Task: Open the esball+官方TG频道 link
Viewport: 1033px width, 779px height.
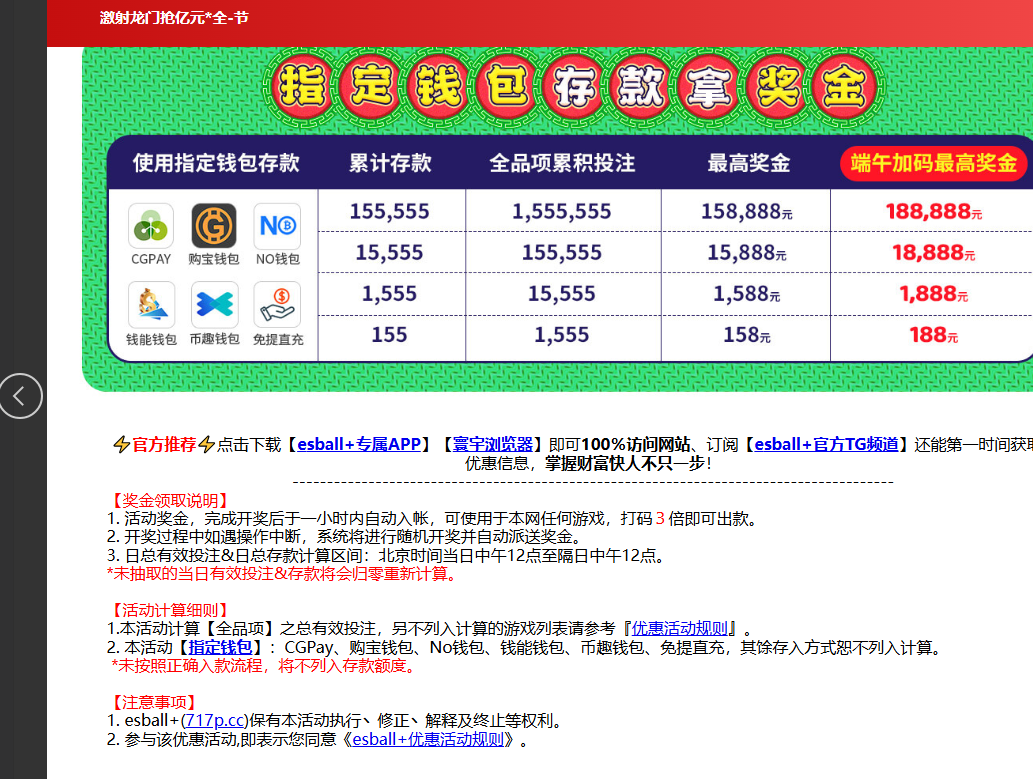Action: pyautogui.click(x=826, y=444)
